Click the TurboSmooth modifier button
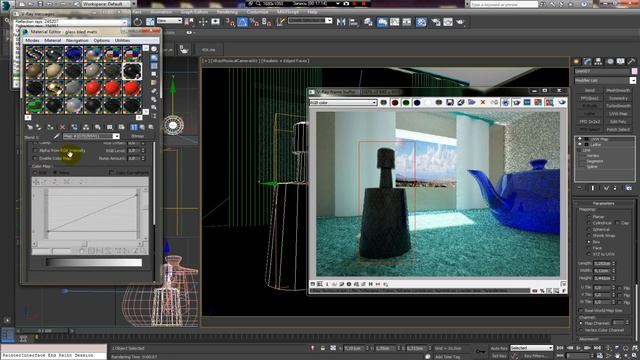 pyautogui.click(x=618, y=106)
